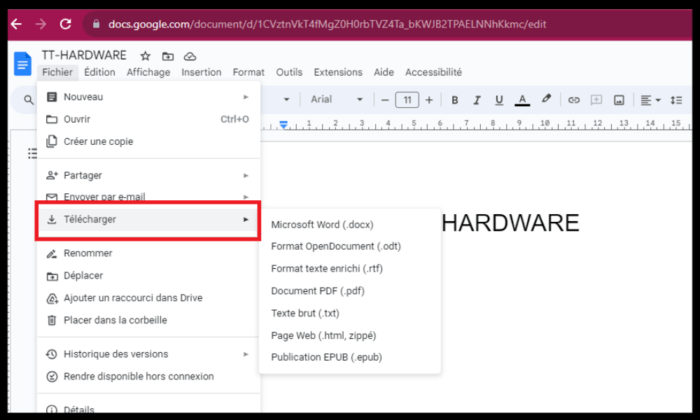Viewport: 700px width, 420px height.
Task: Insert an image with the toolbar icon
Action: point(619,100)
